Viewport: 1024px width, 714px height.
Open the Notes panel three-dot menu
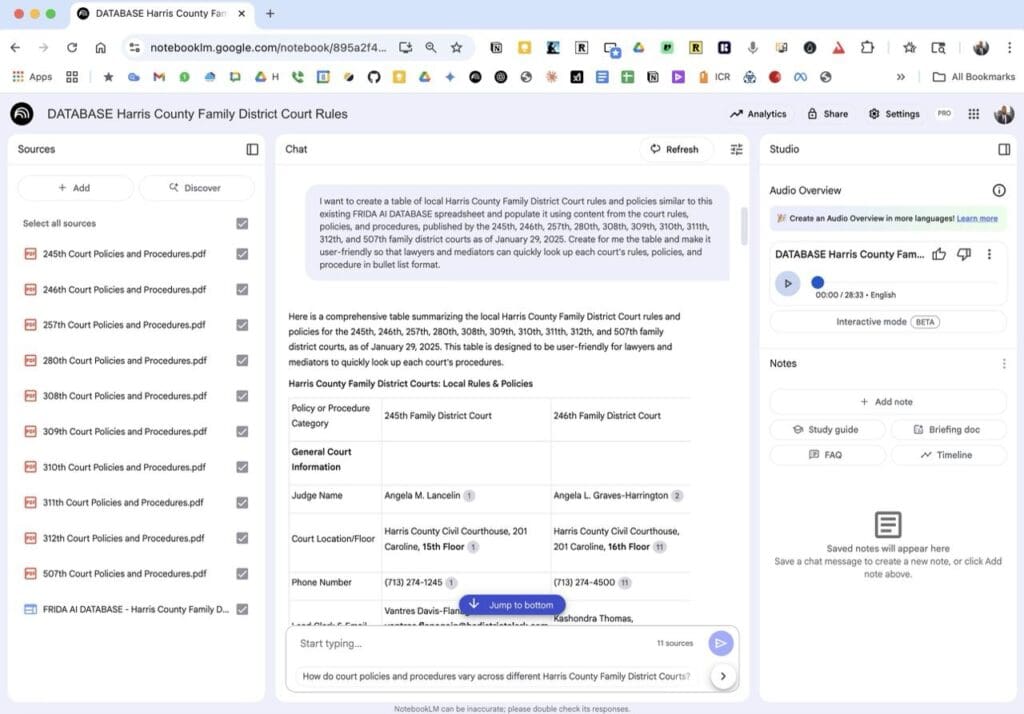pyautogui.click(x=1004, y=363)
